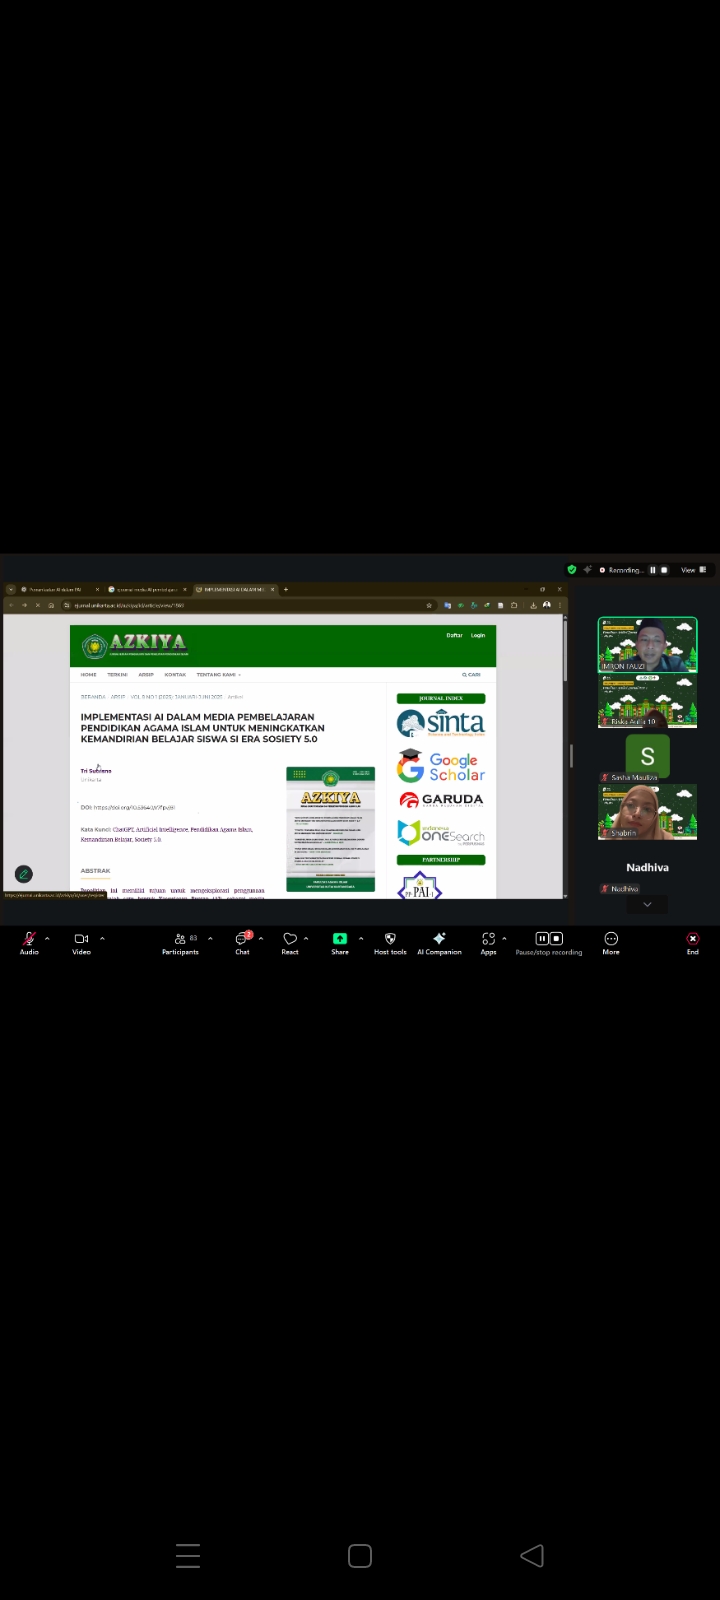
Task: Open the More options menu
Action: 611,943
